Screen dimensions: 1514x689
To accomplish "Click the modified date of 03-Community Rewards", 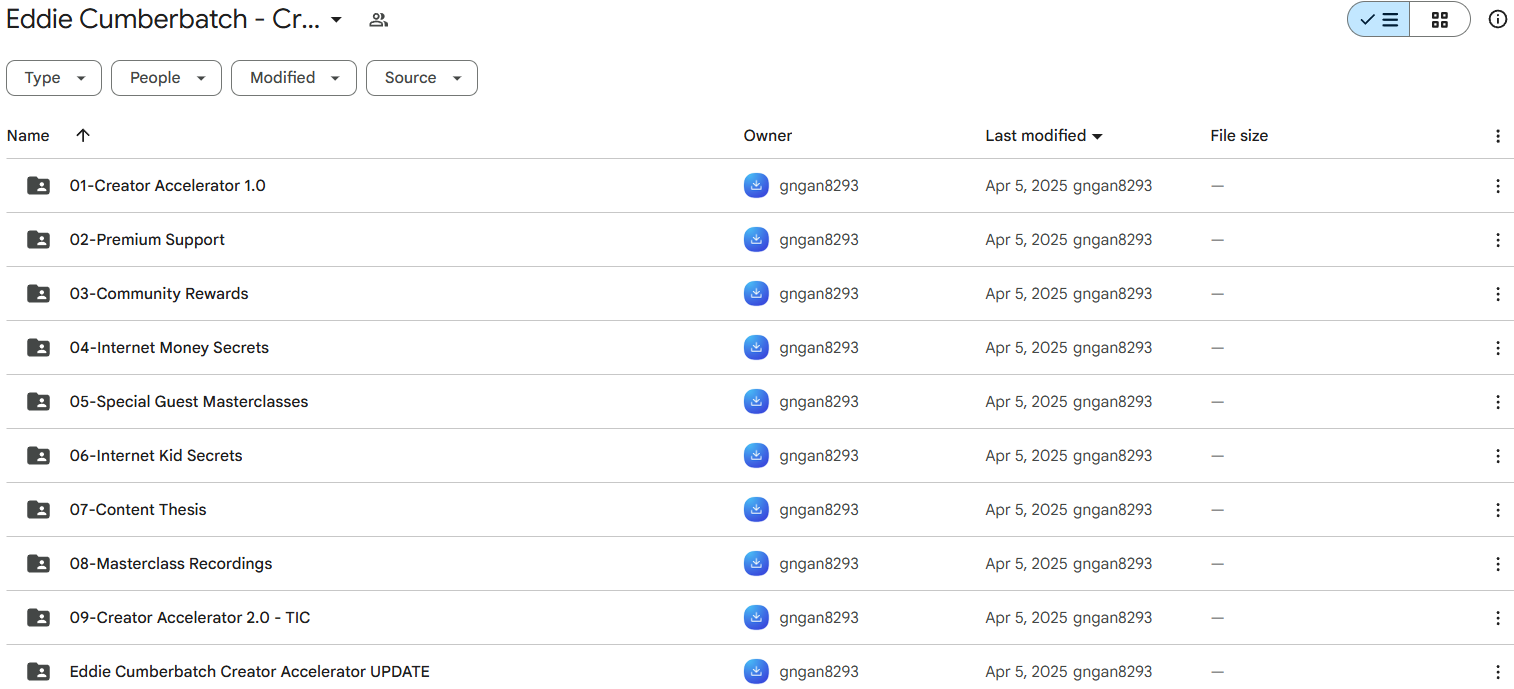I will (1068, 294).
